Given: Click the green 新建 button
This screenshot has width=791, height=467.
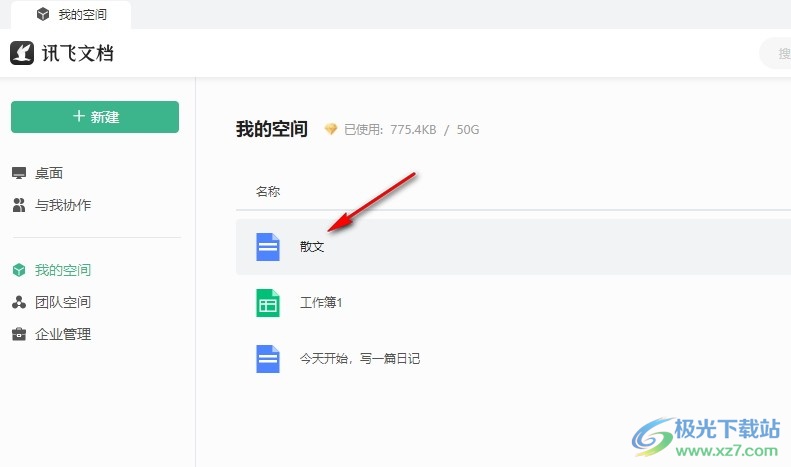Looking at the screenshot, I should 95,117.
